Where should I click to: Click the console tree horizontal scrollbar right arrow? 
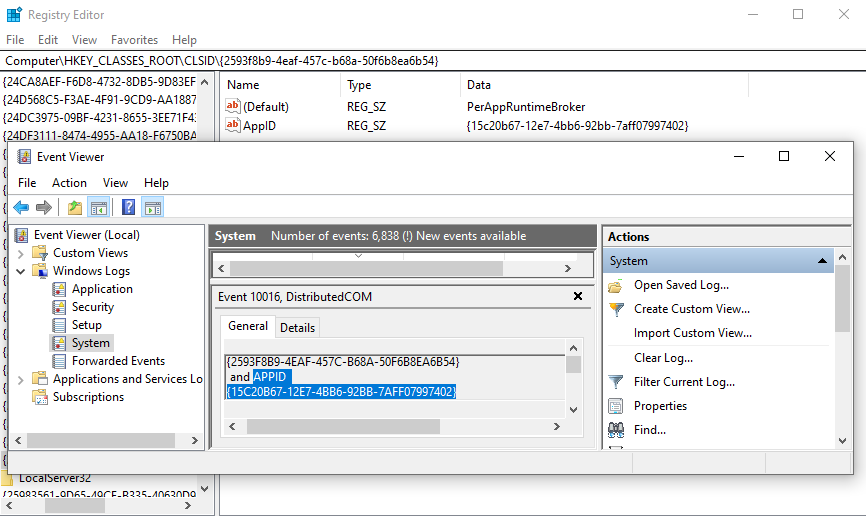(x=194, y=441)
